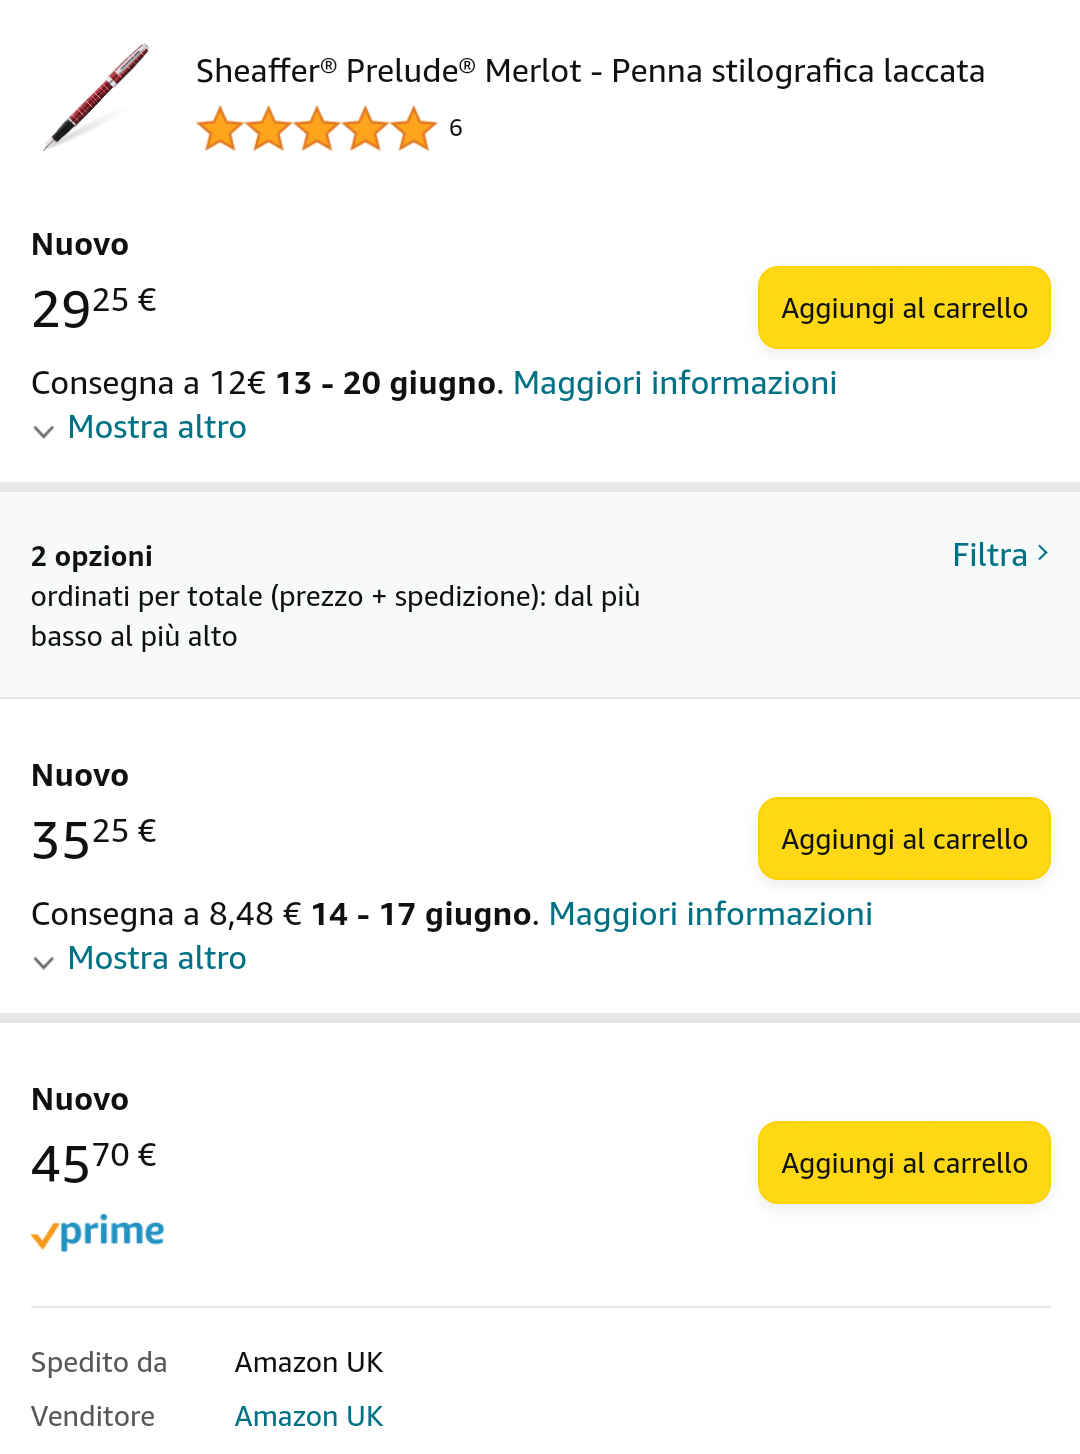Click the 2 opzioni heading
This screenshot has height=1454, width=1080.
[x=92, y=556]
